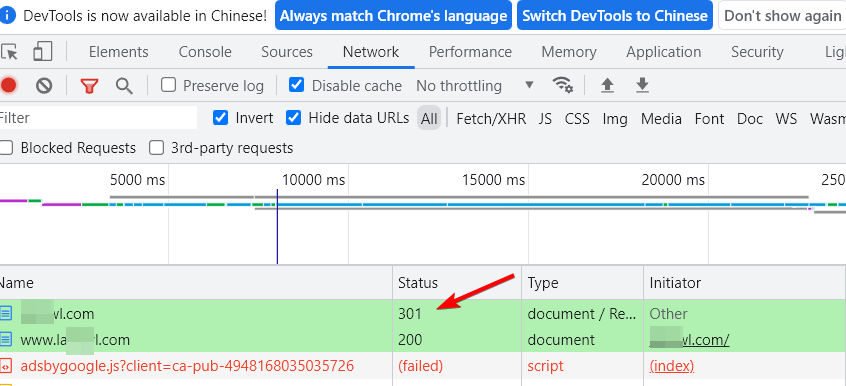Click document icon of 301 request row
The width and height of the screenshot is (846, 386).
pos(6,313)
